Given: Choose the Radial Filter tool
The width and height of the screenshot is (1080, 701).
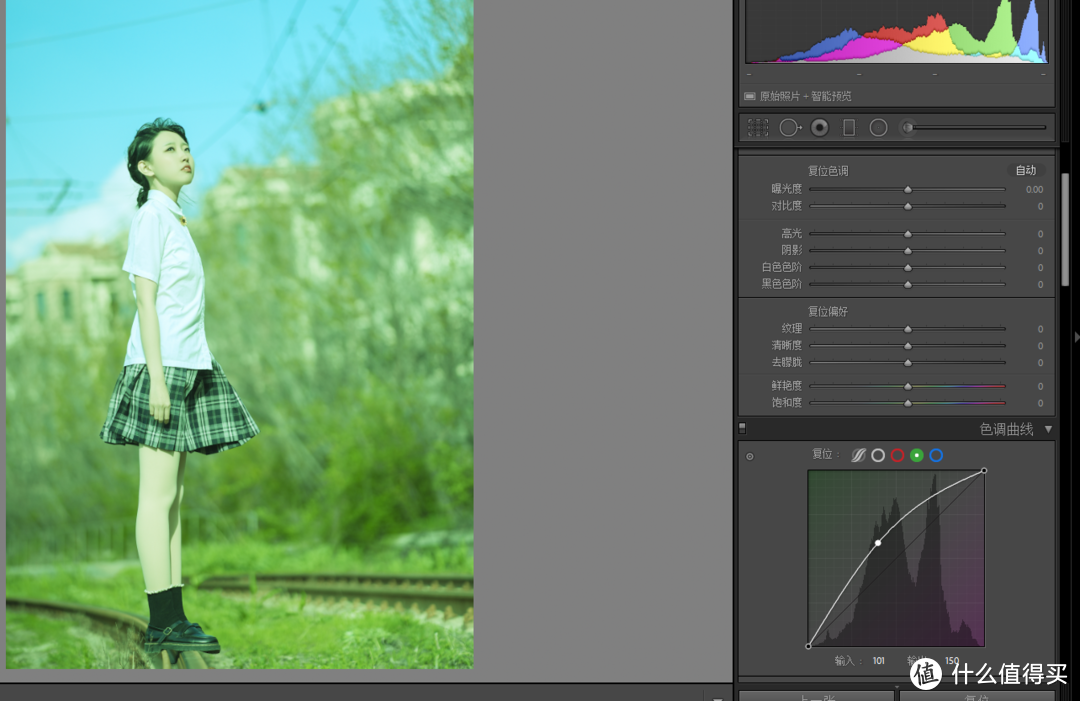Looking at the screenshot, I should pos(878,128).
